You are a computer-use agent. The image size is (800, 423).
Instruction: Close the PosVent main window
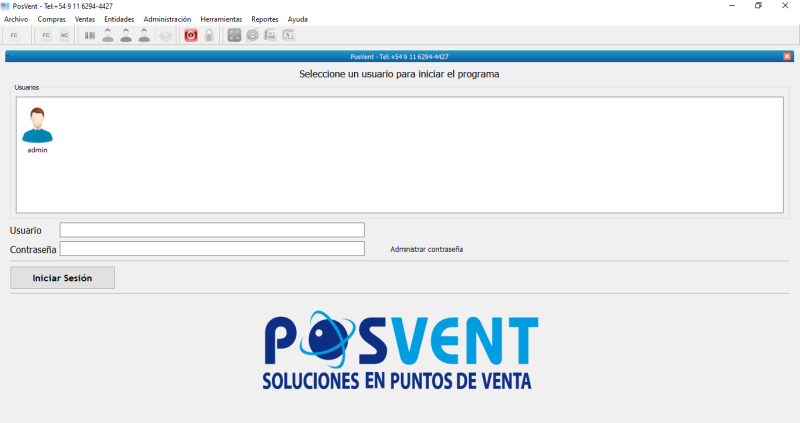pyautogui.click(x=785, y=6)
